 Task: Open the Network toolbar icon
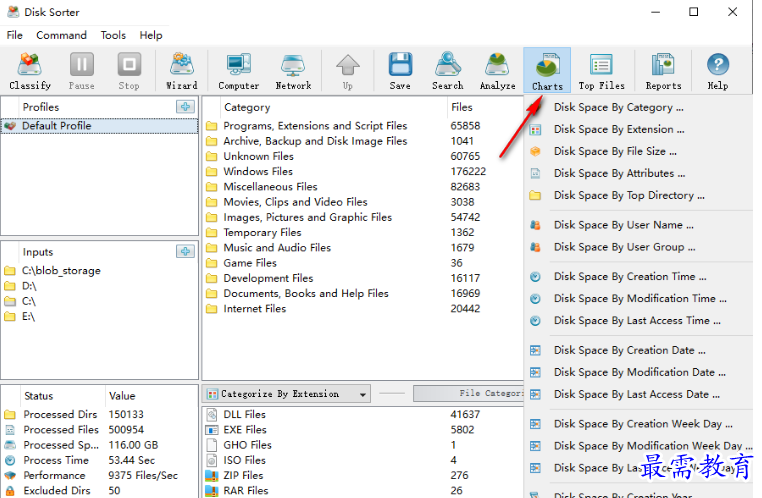tap(293, 70)
